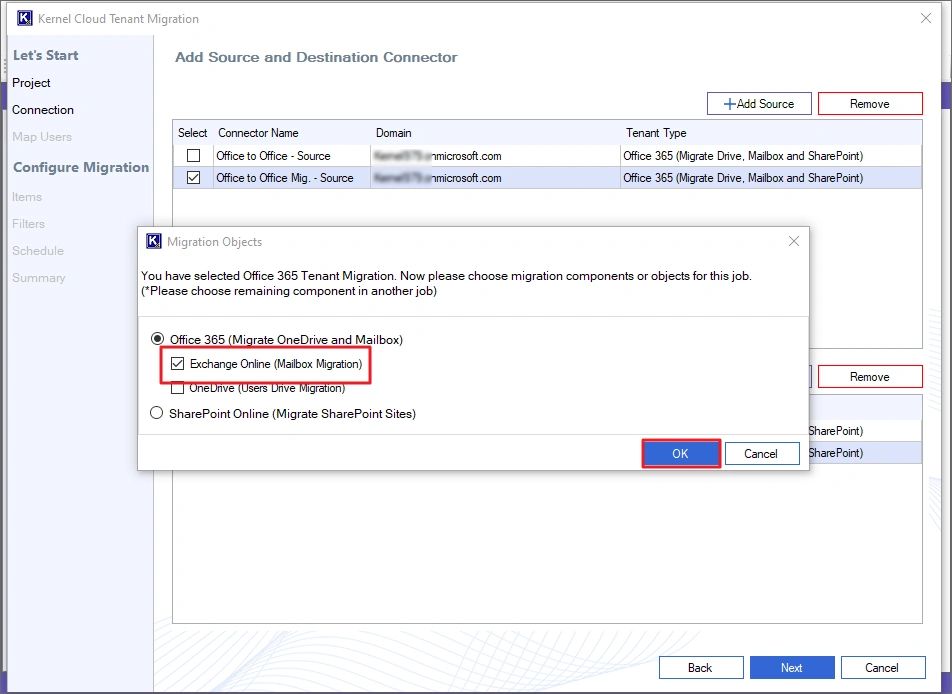This screenshot has height=694, width=952.
Task: Select Office 365 (Migrate OneDrive and Mailbox) radio
Action: point(156,340)
